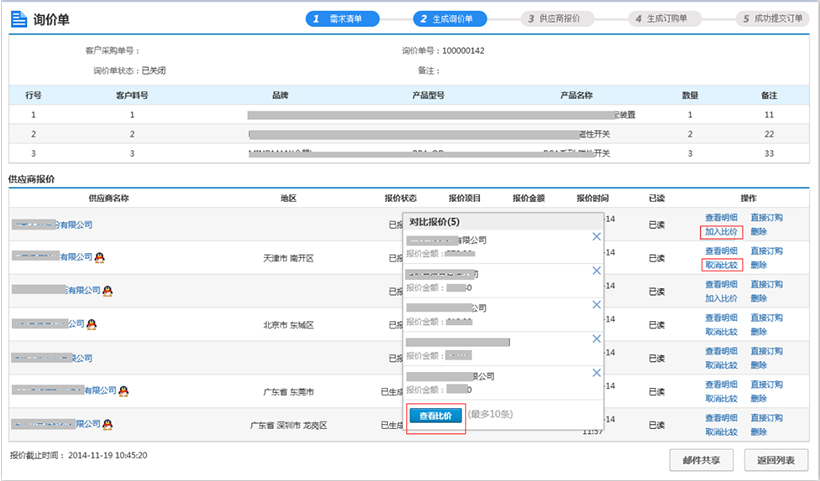Go to step 2 生成询价单
Screen dimensions: 820x481
[x=450, y=19]
